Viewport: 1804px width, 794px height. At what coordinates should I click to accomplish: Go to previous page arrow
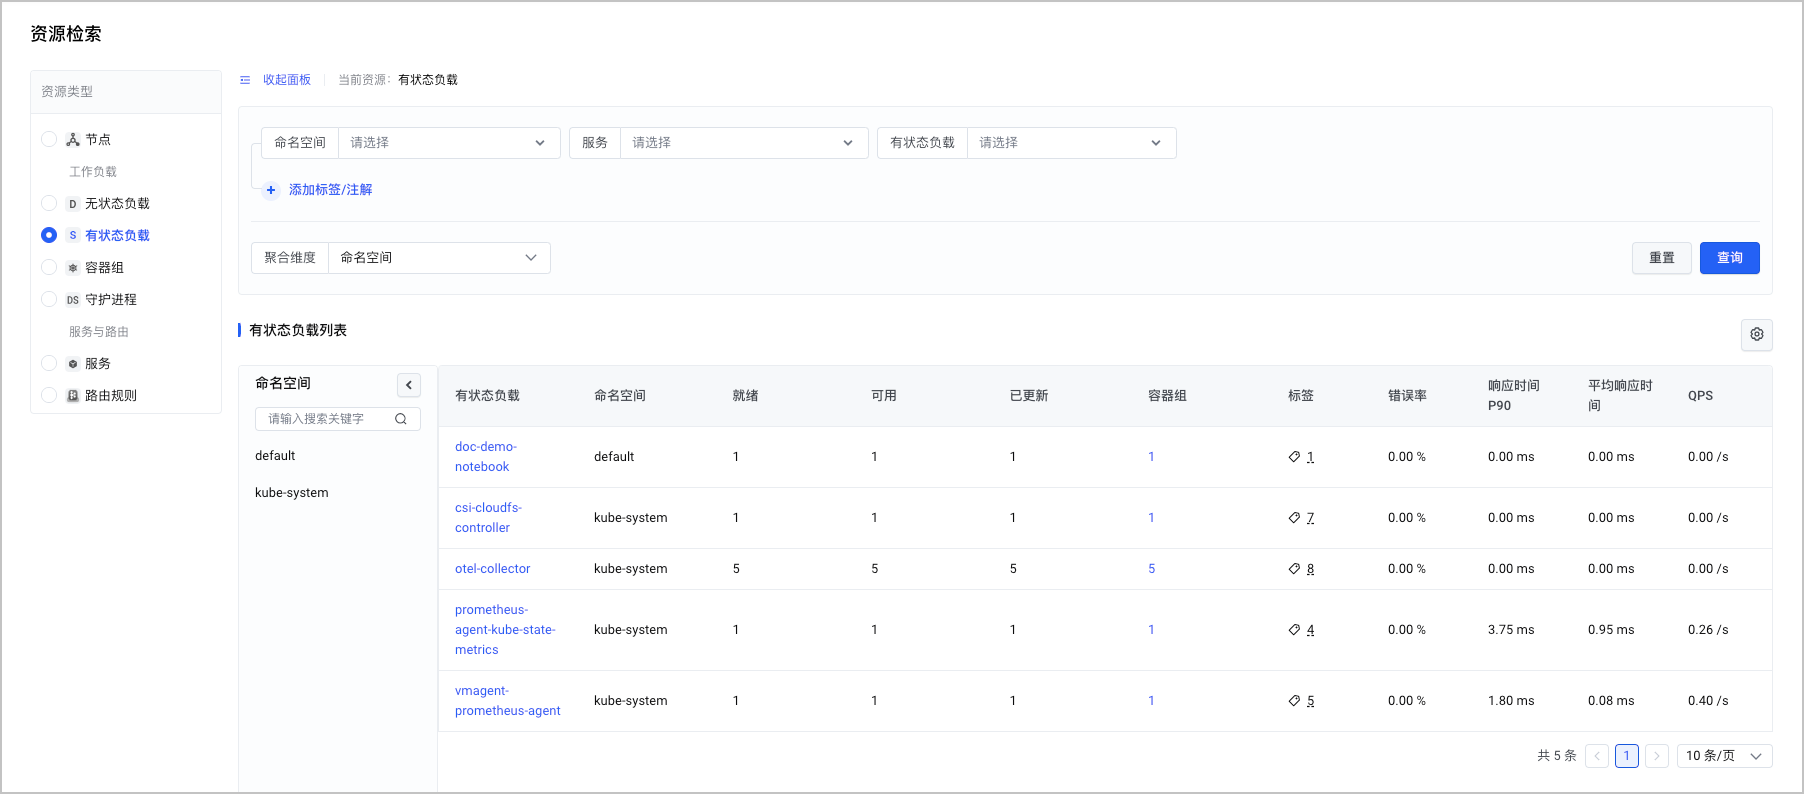pos(1597,756)
